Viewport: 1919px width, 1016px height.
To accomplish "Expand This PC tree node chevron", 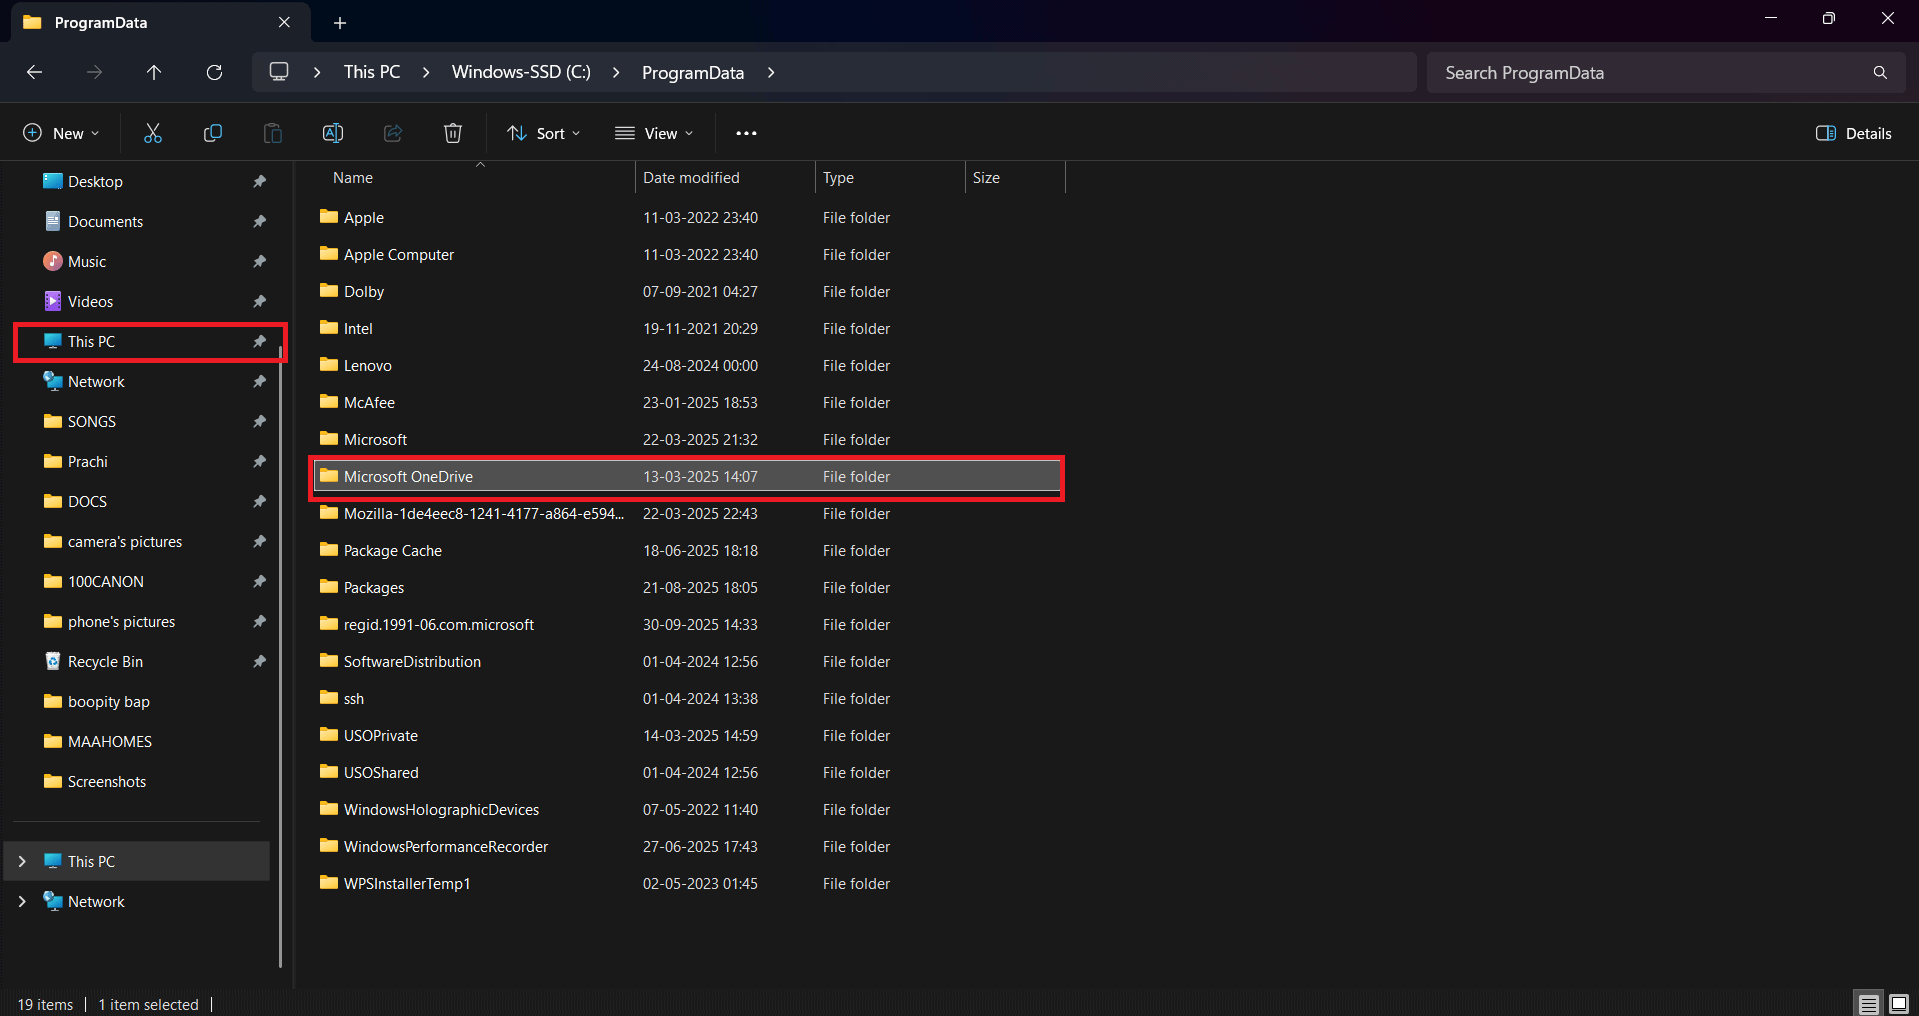I will (22, 861).
